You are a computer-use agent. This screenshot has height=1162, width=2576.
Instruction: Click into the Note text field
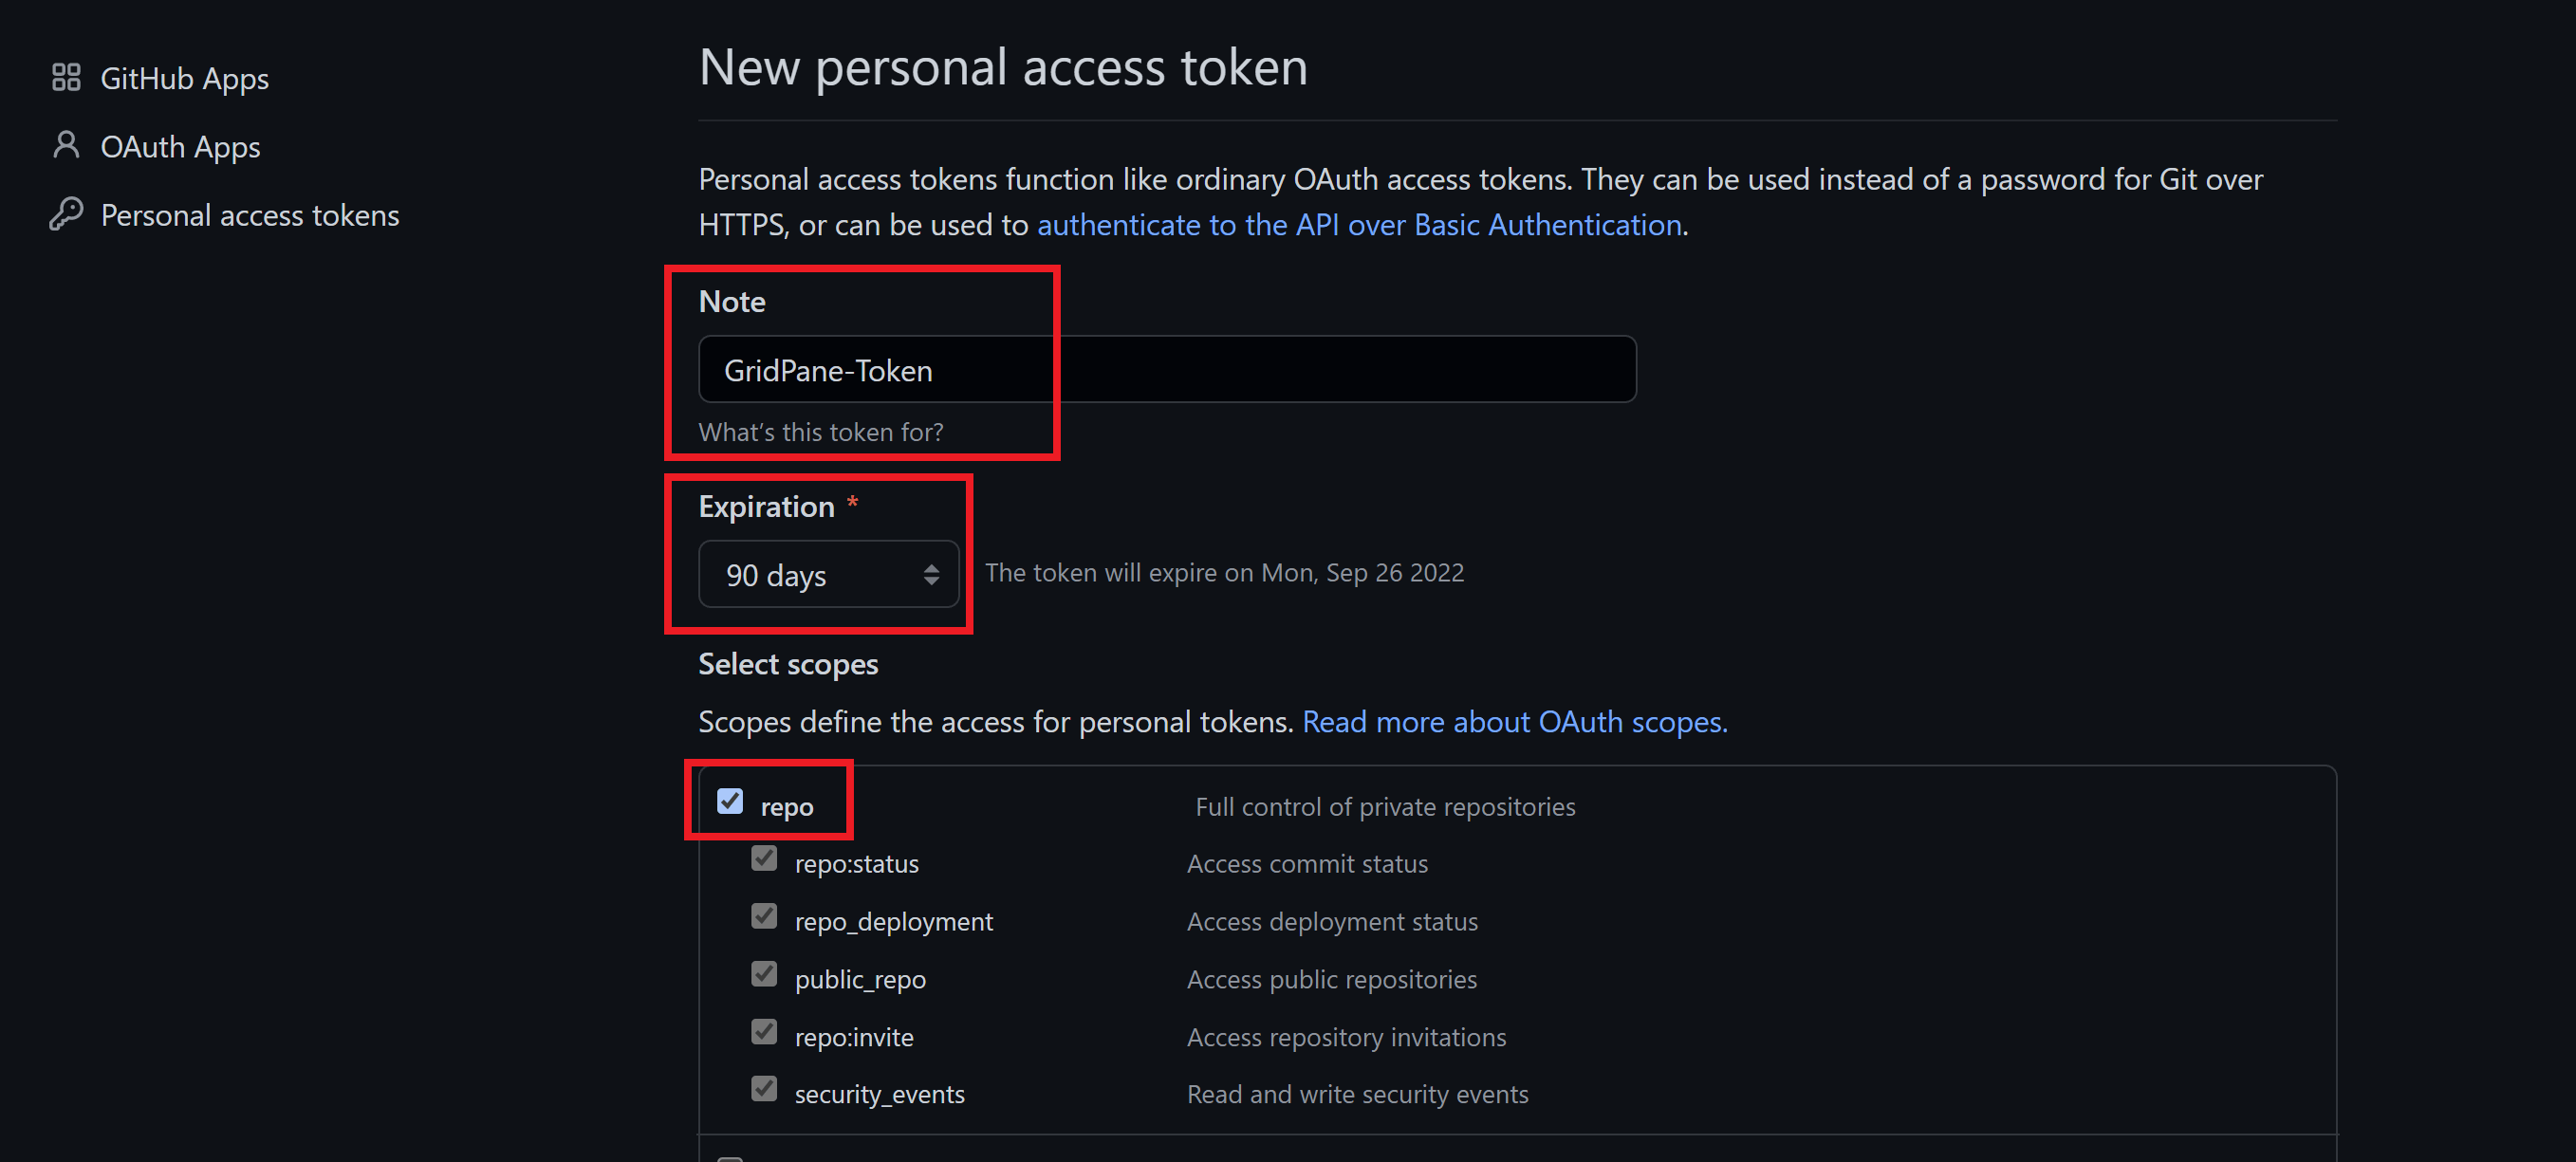[x=1166, y=370]
